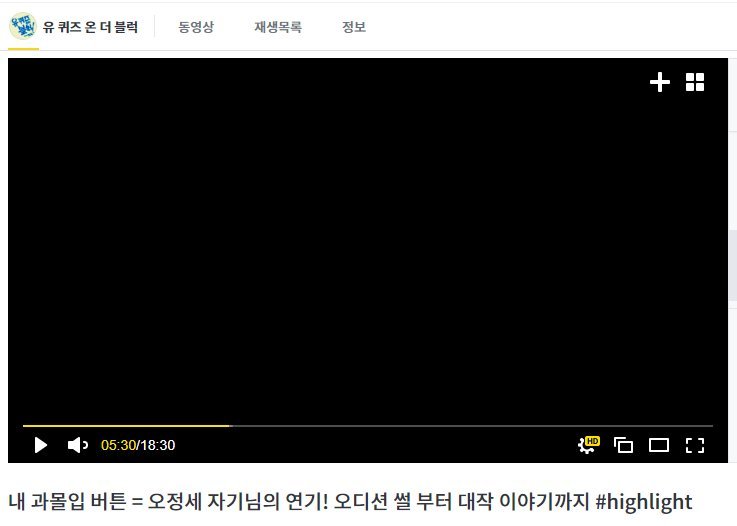737x526 pixels.
Task: Click the yellow played portion of the progress bar
Action: coord(125,426)
